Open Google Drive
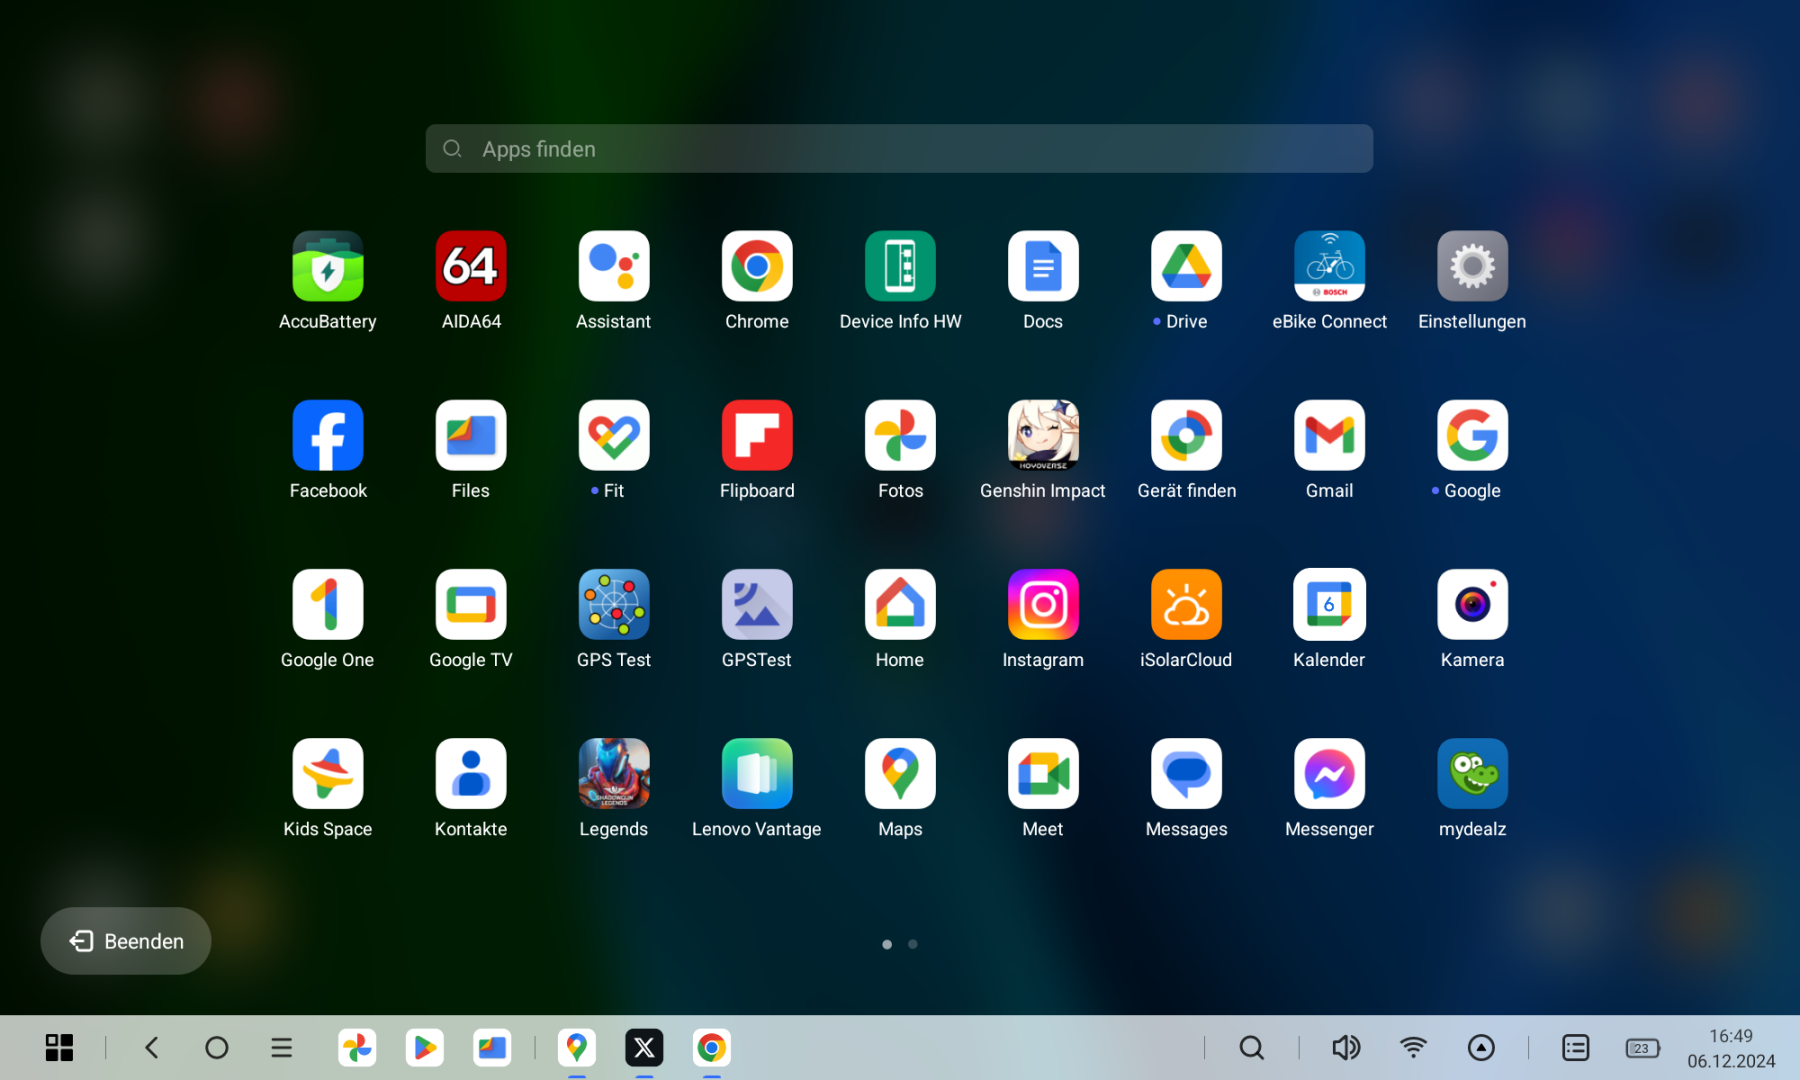The width and height of the screenshot is (1800, 1080). [1186, 266]
